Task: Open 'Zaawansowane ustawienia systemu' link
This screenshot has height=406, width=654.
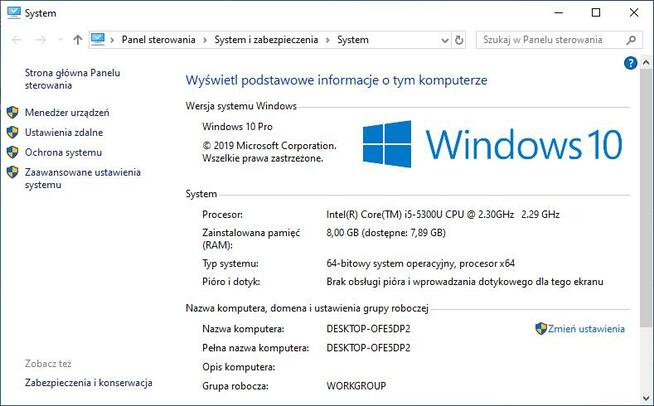Action: pos(83,179)
